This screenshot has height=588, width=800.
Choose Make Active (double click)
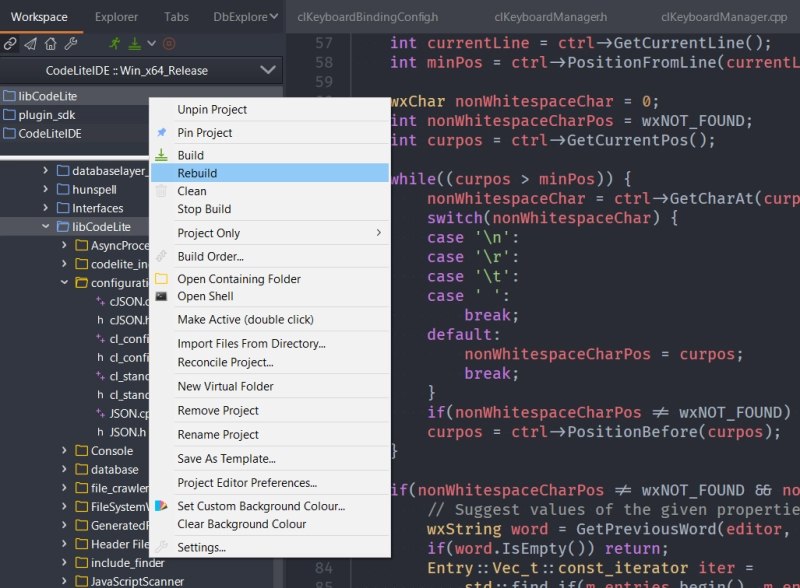coord(270,320)
